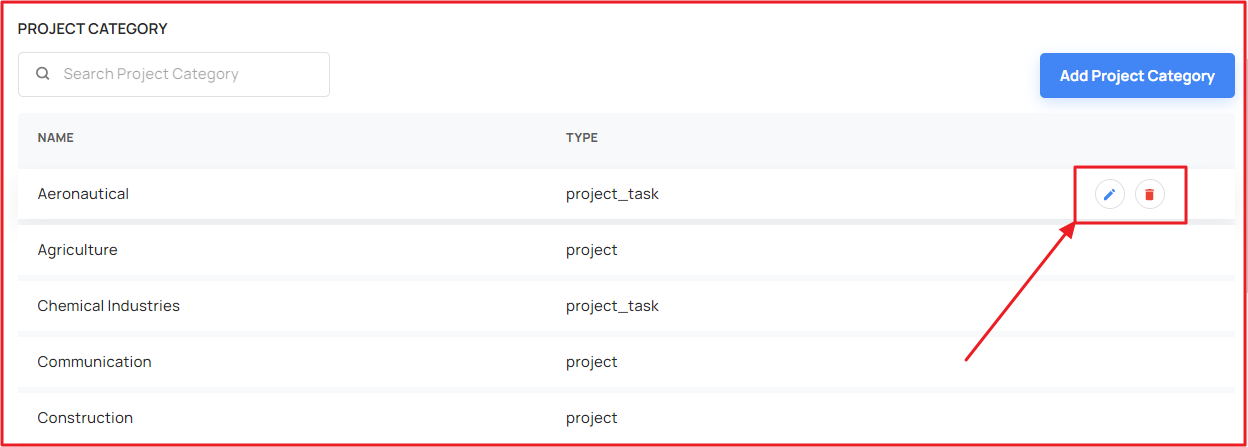Click project_task type in Aeronautical row

tap(612, 194)
